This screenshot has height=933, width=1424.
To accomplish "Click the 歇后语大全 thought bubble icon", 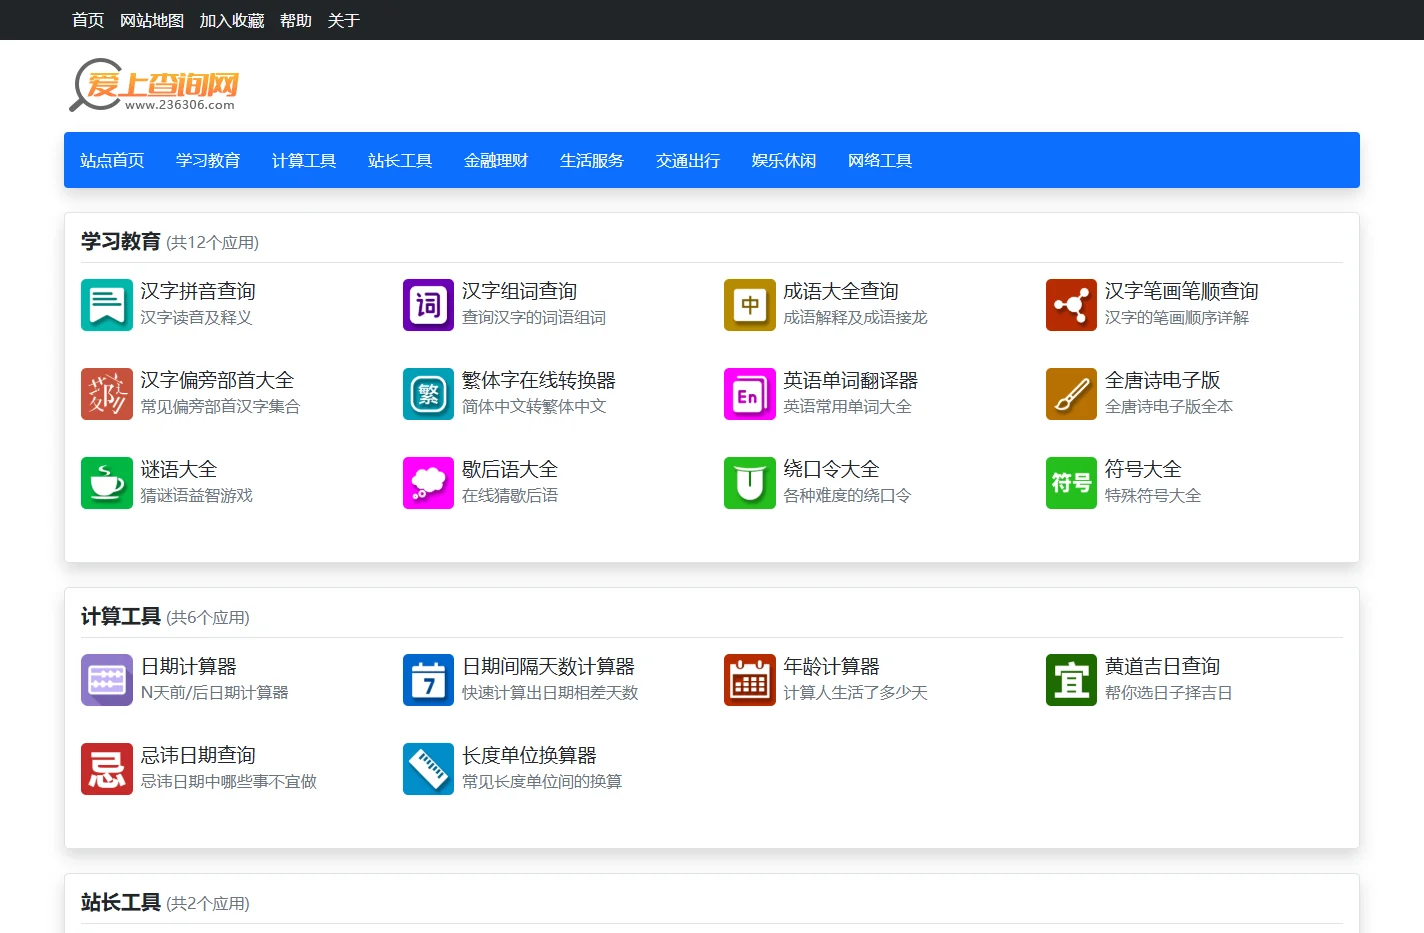I will pyautogui.click(x=428, y=483).
